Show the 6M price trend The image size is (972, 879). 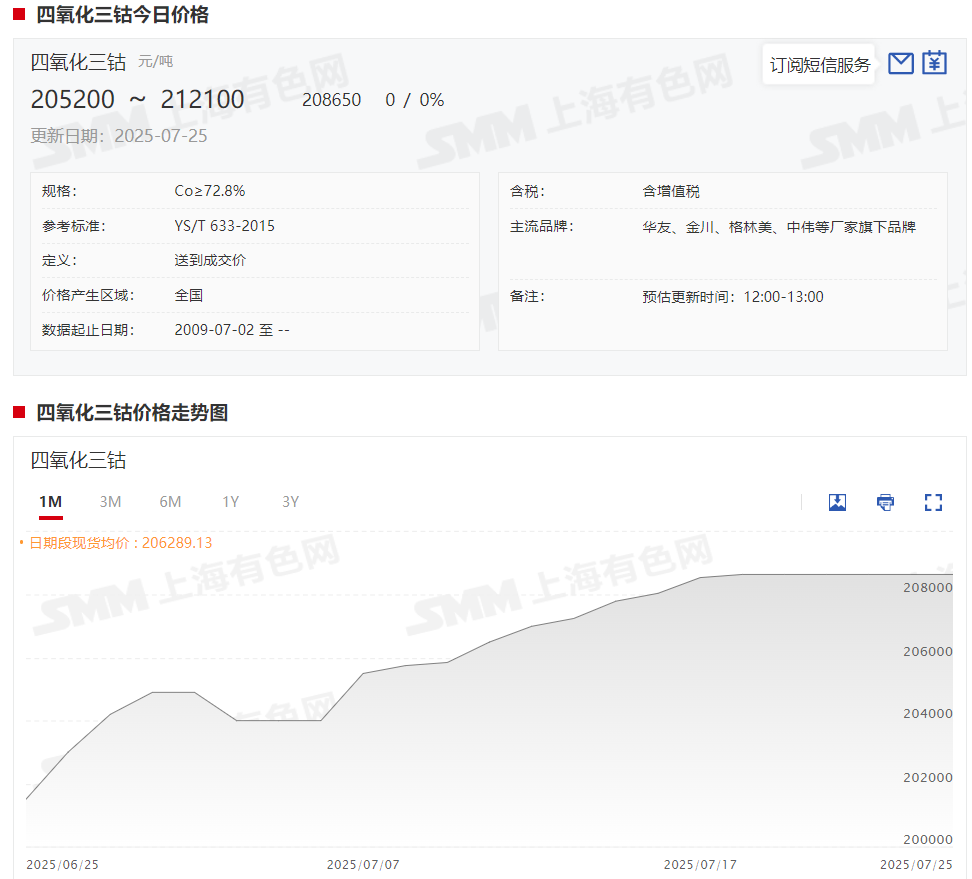click(x=170, y=502)
